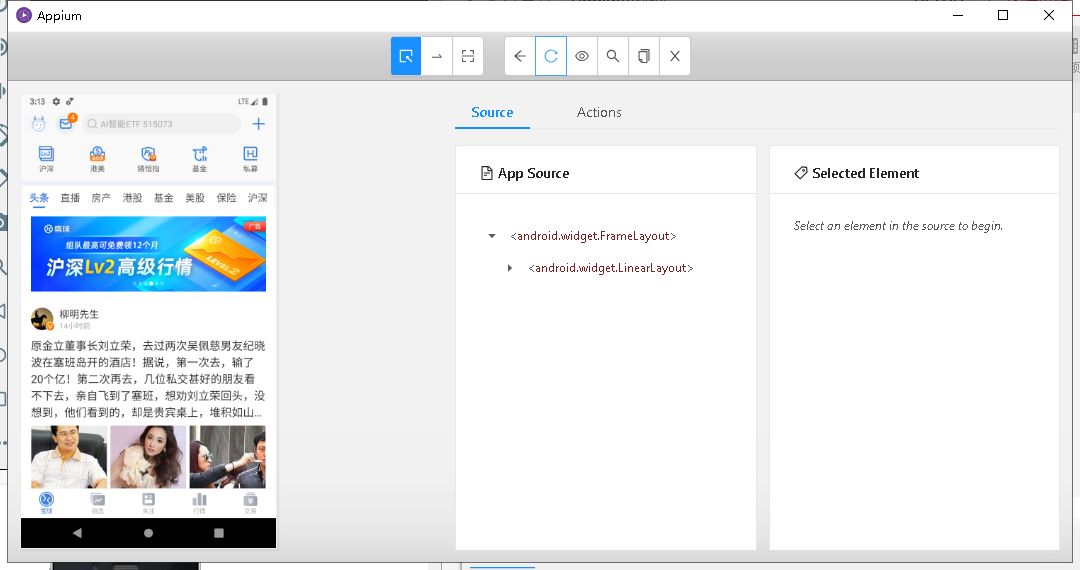Tap the 关注 bottom nav icon
Viewport: 1080px width, 570px height.
(x=148, y=503)
